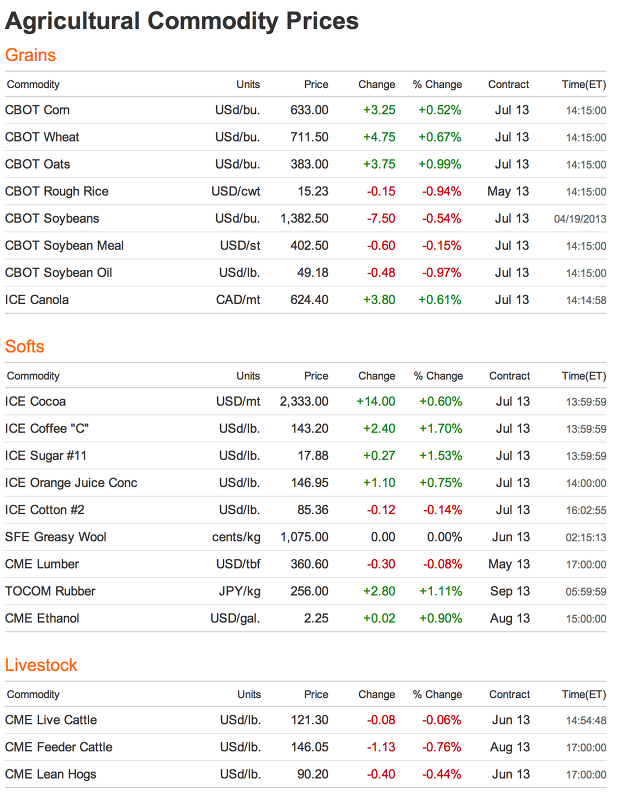Select ICE Sugar #11 commodity
The image size is (620, 793).
(x=46, y=455)
